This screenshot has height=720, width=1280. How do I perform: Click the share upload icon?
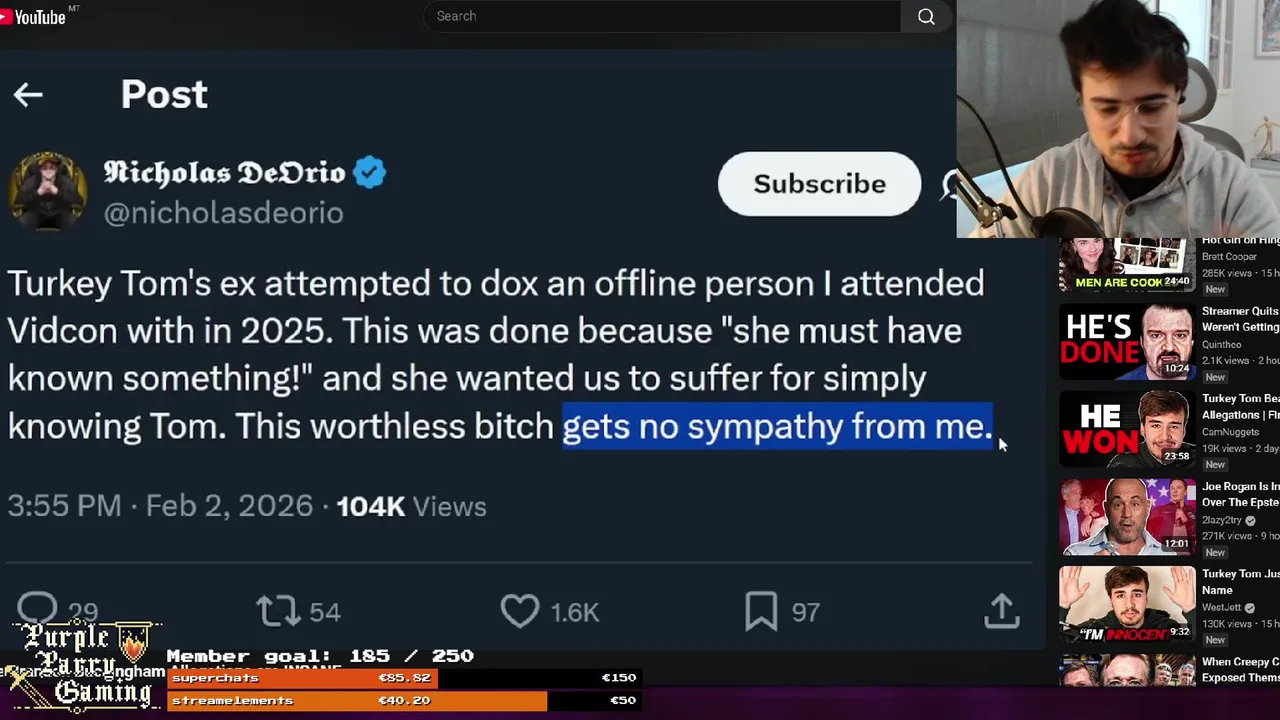(1001, 611)
